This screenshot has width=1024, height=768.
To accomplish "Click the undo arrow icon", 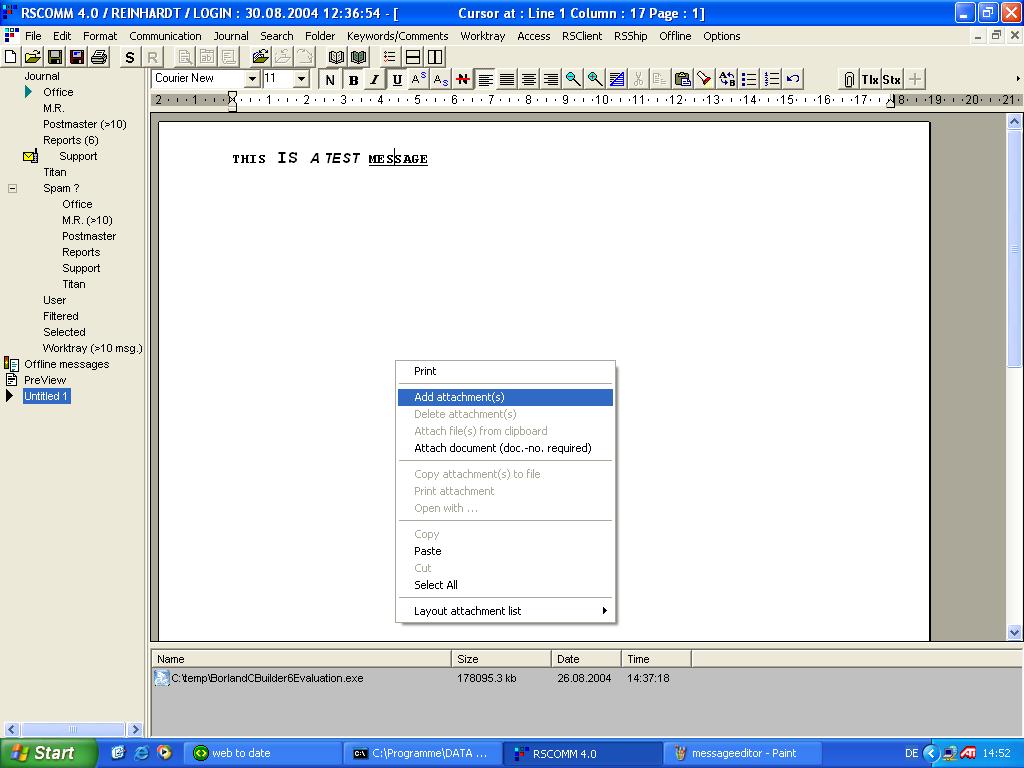I will 793,79.
